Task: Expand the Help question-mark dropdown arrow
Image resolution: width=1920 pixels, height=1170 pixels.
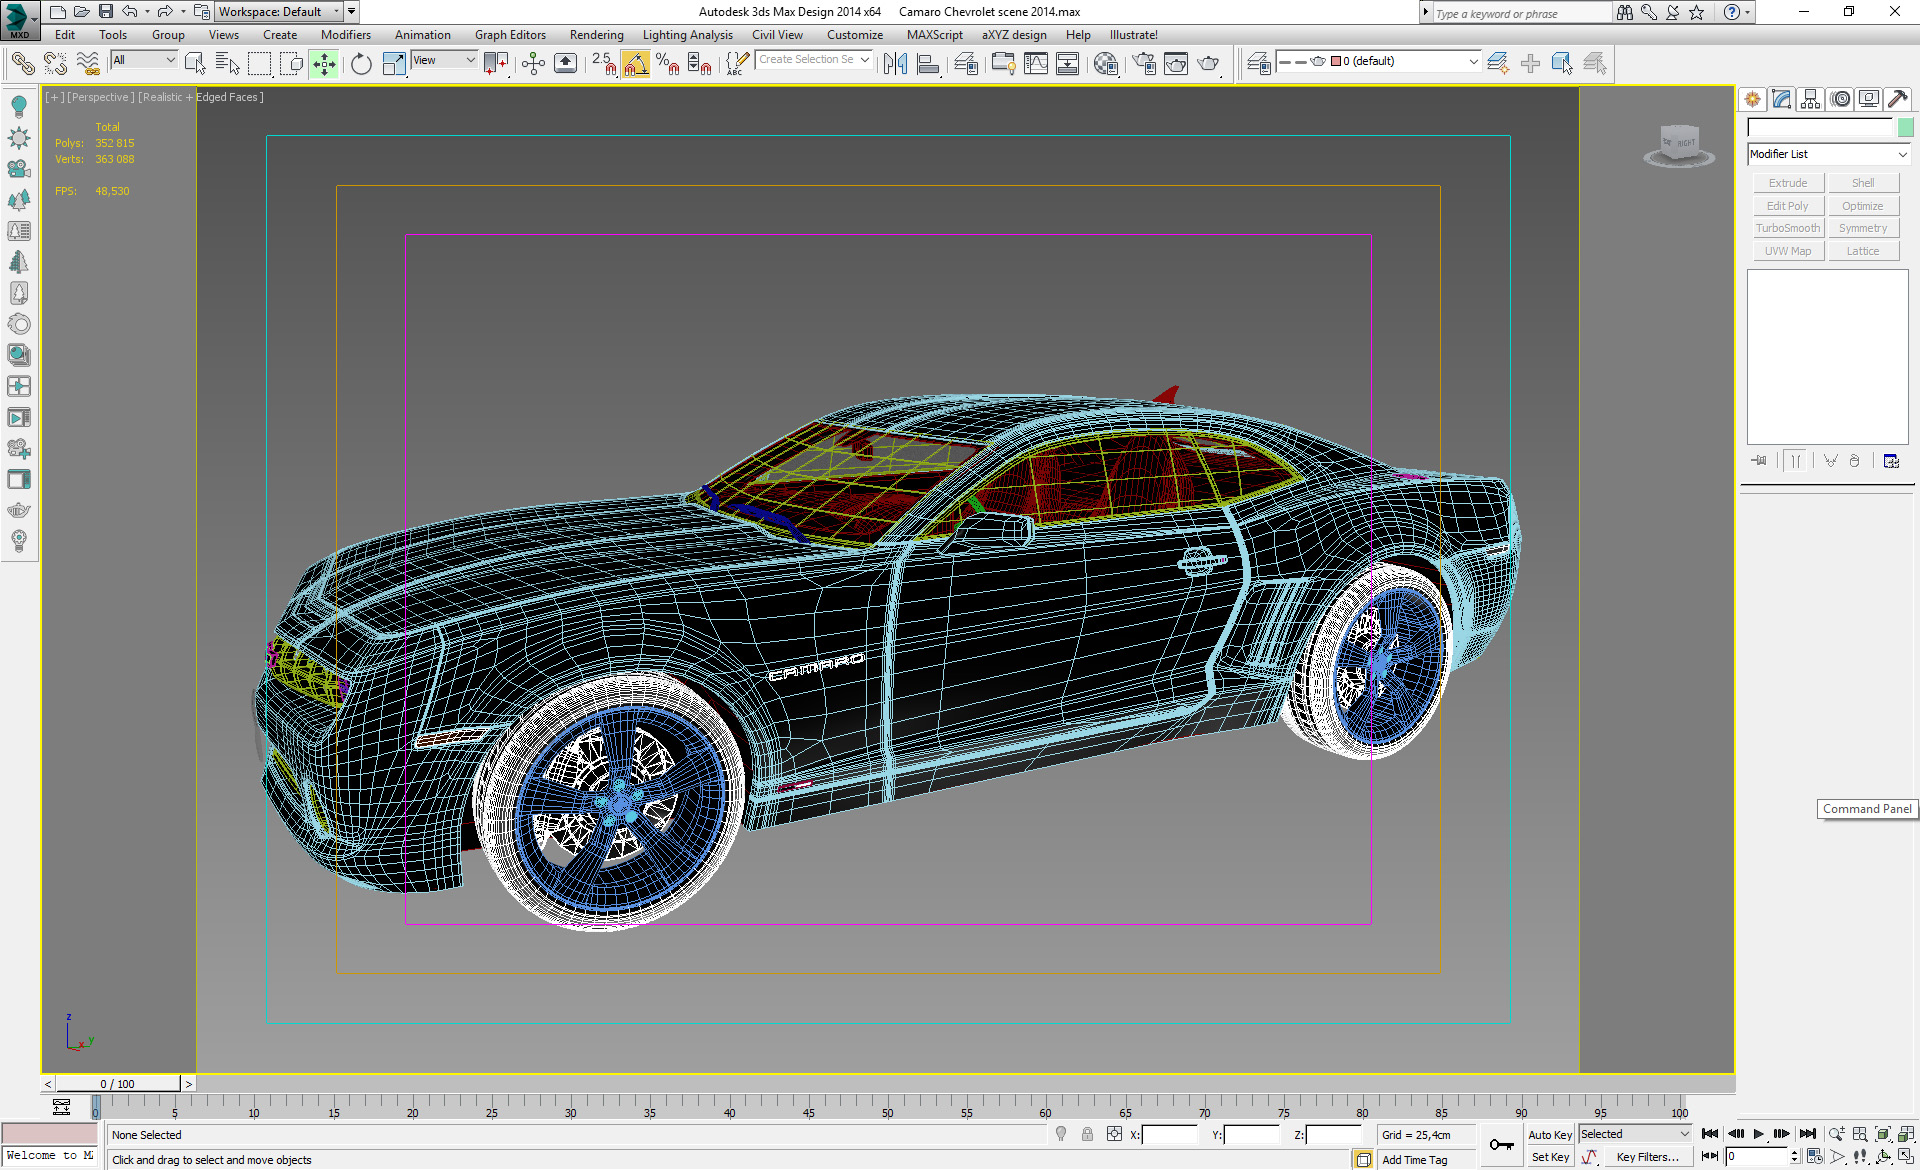Action: 1748,12
